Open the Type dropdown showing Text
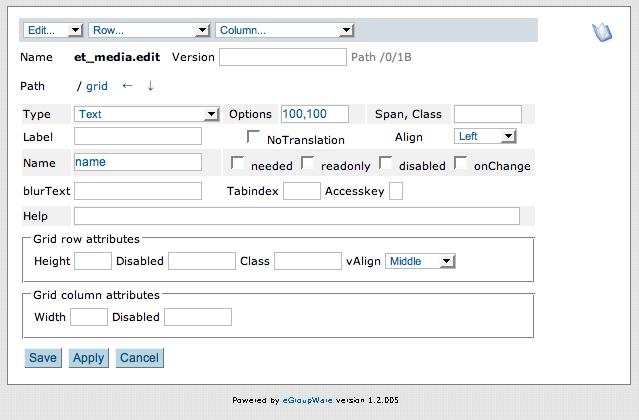Viewport: 639px width, 420px height. 147,114
